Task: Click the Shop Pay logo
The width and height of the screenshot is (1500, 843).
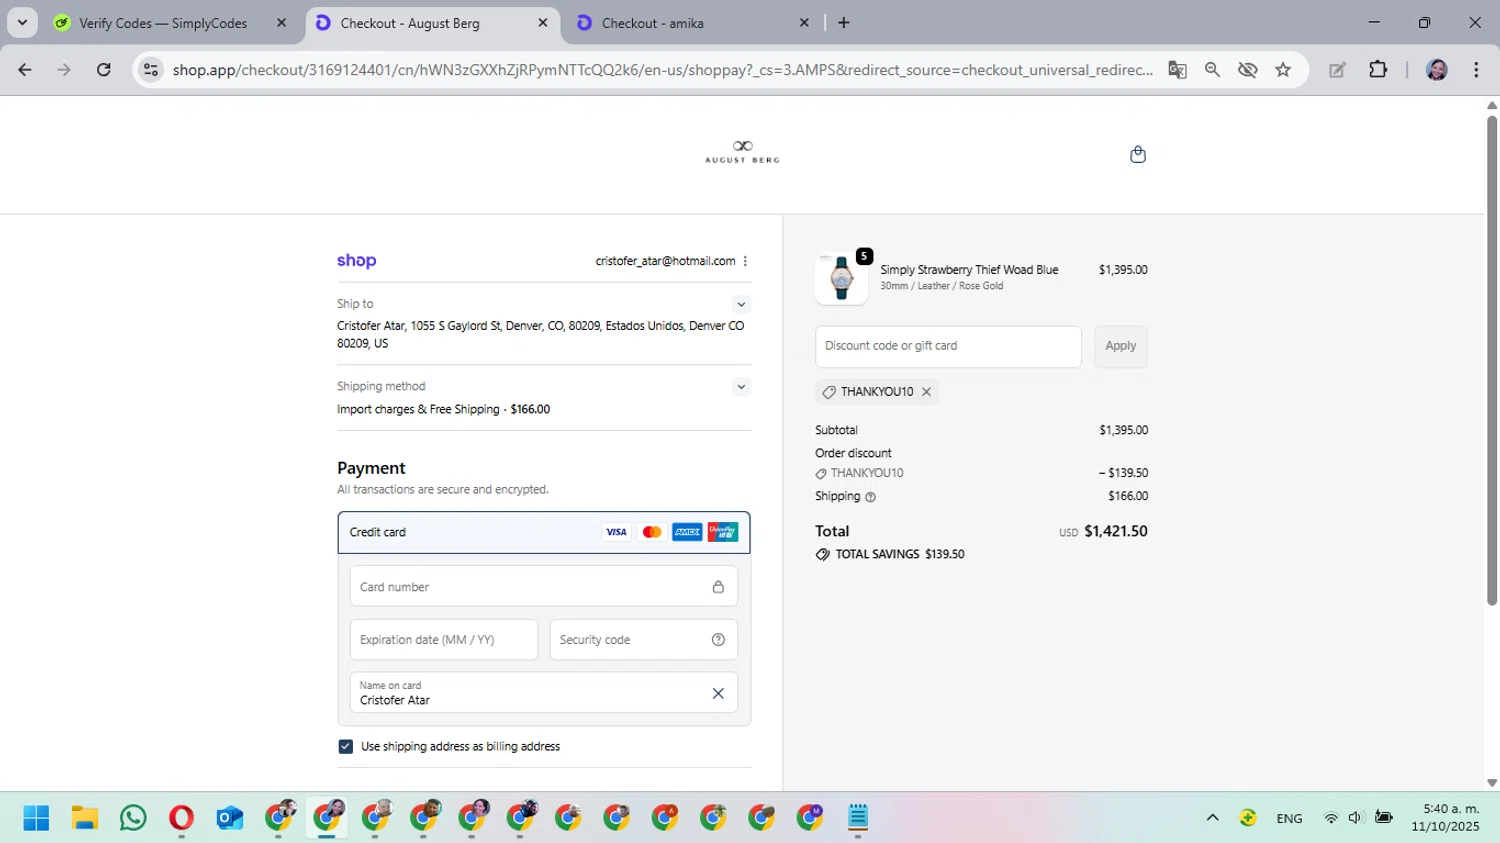Action: pyautogui.click(x=356, y=261)
